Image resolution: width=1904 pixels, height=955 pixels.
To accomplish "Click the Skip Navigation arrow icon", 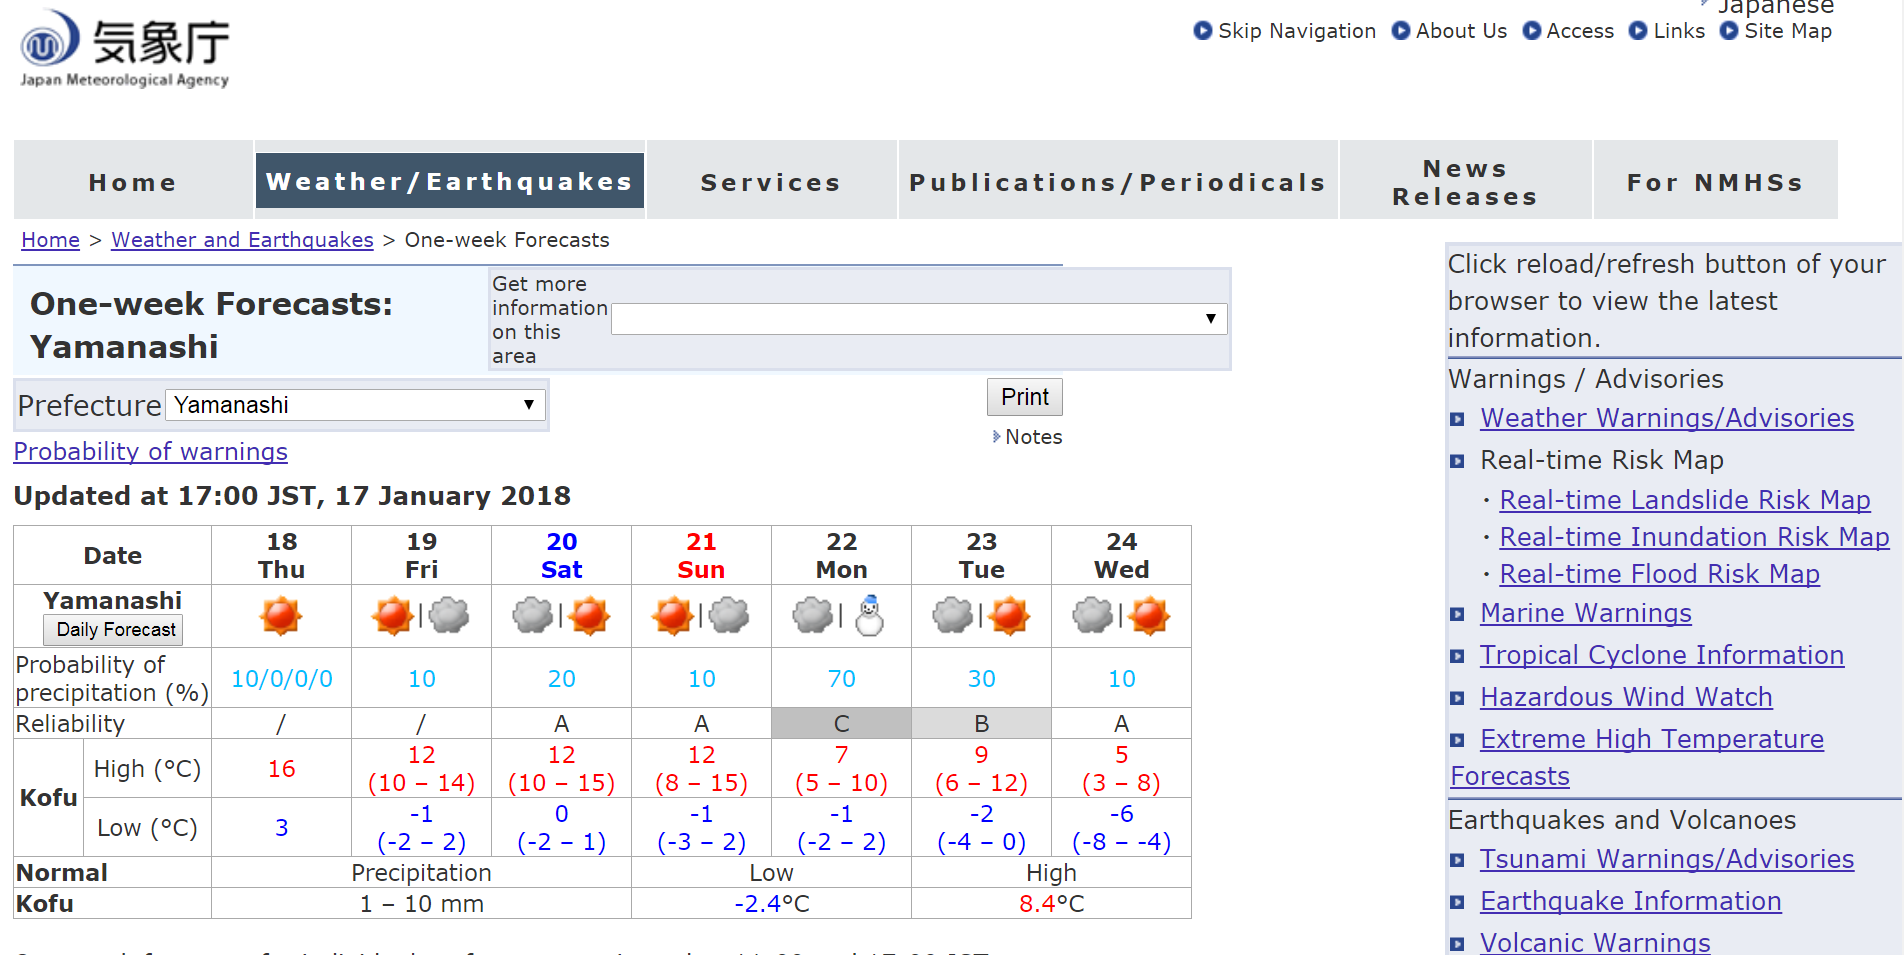I will [x=1203, y=31].
